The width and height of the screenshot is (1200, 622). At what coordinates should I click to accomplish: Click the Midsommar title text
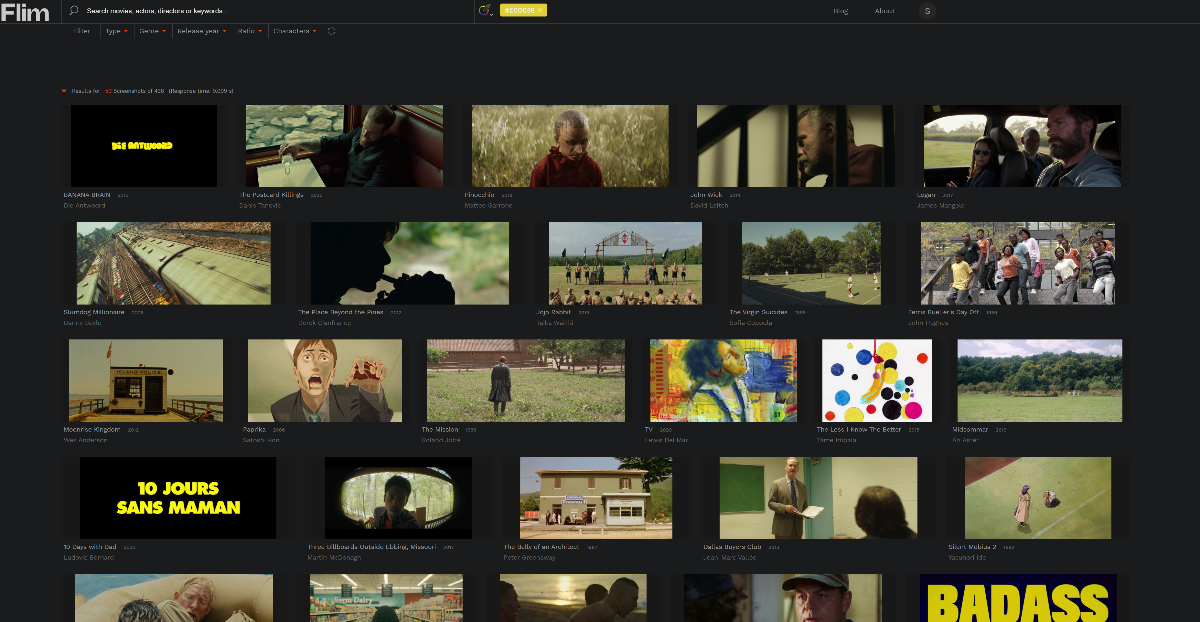point(969,429)
